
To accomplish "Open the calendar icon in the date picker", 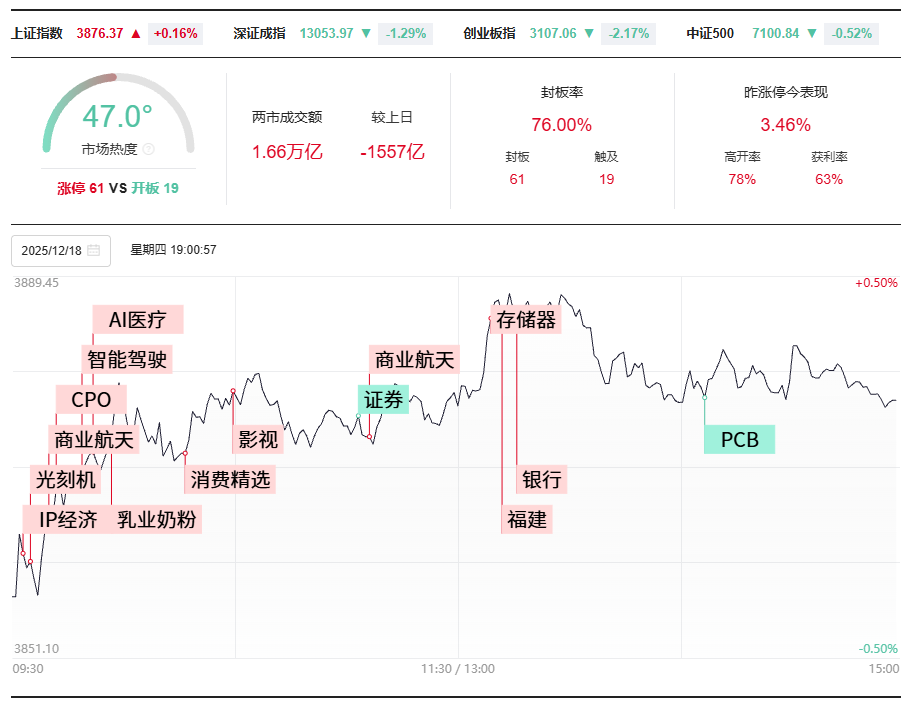I will point(95,251).
